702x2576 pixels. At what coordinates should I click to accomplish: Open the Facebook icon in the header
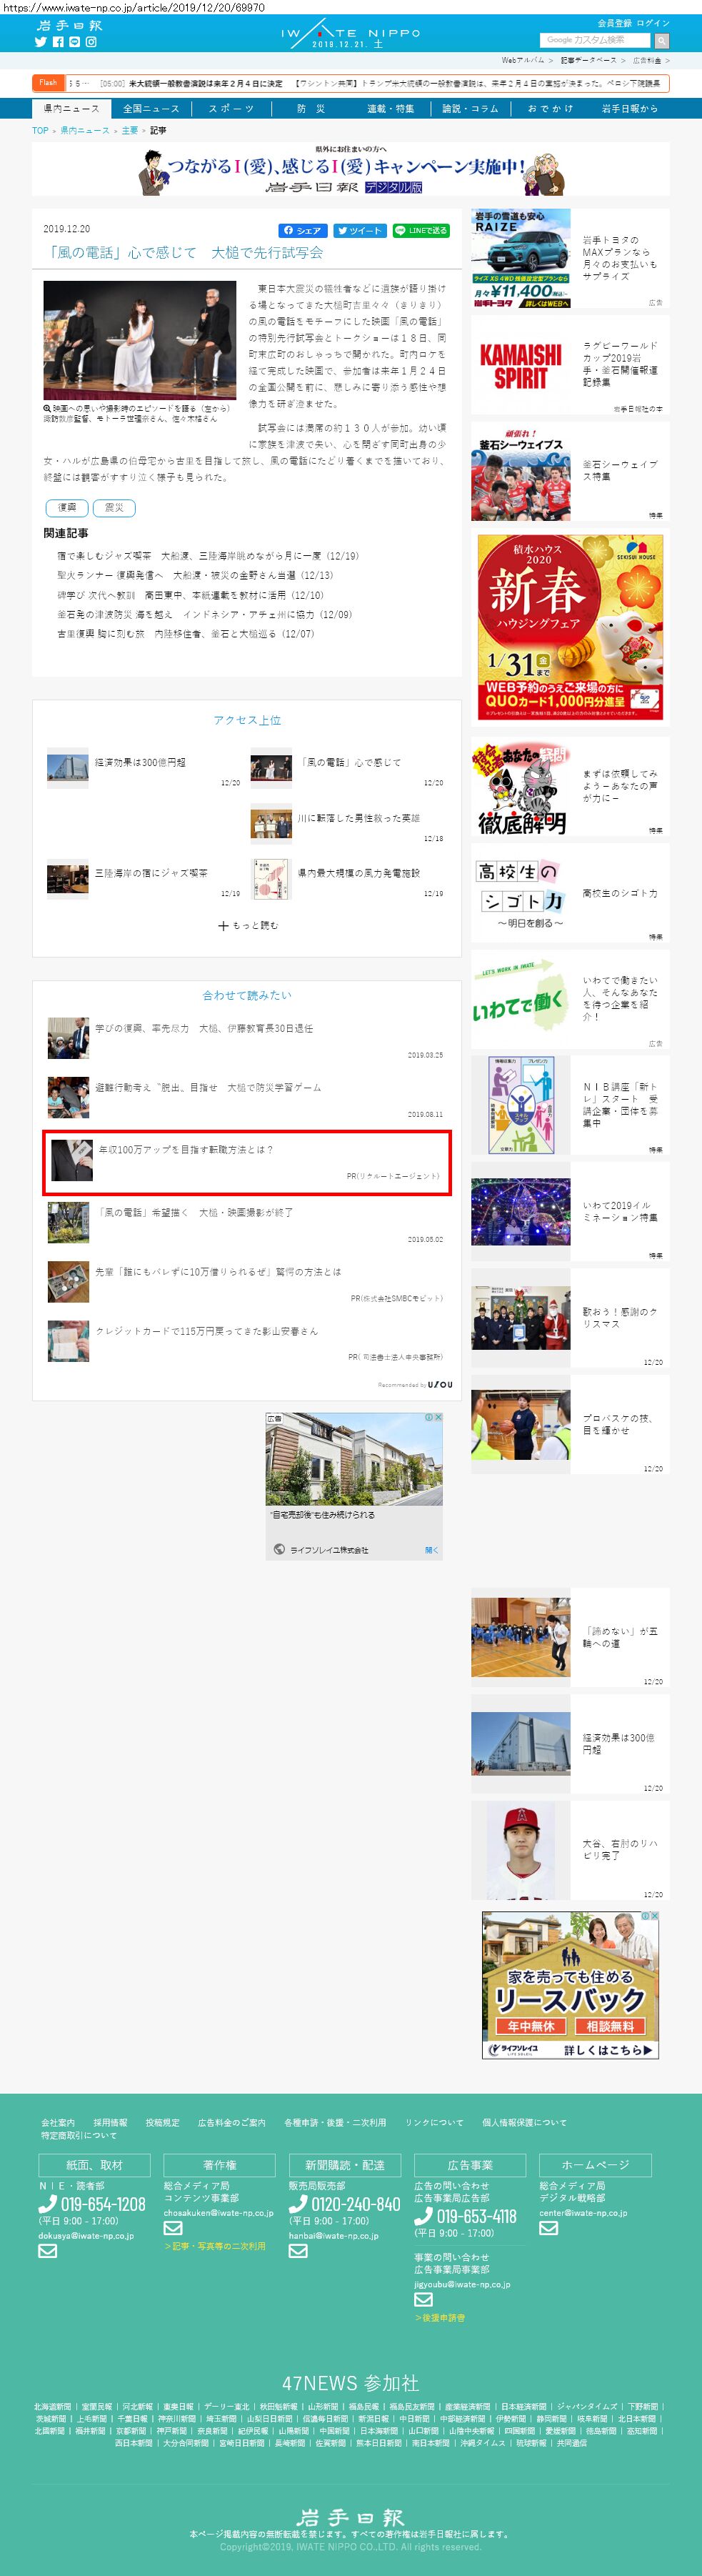pyautogui.click(x=58, y=42)
